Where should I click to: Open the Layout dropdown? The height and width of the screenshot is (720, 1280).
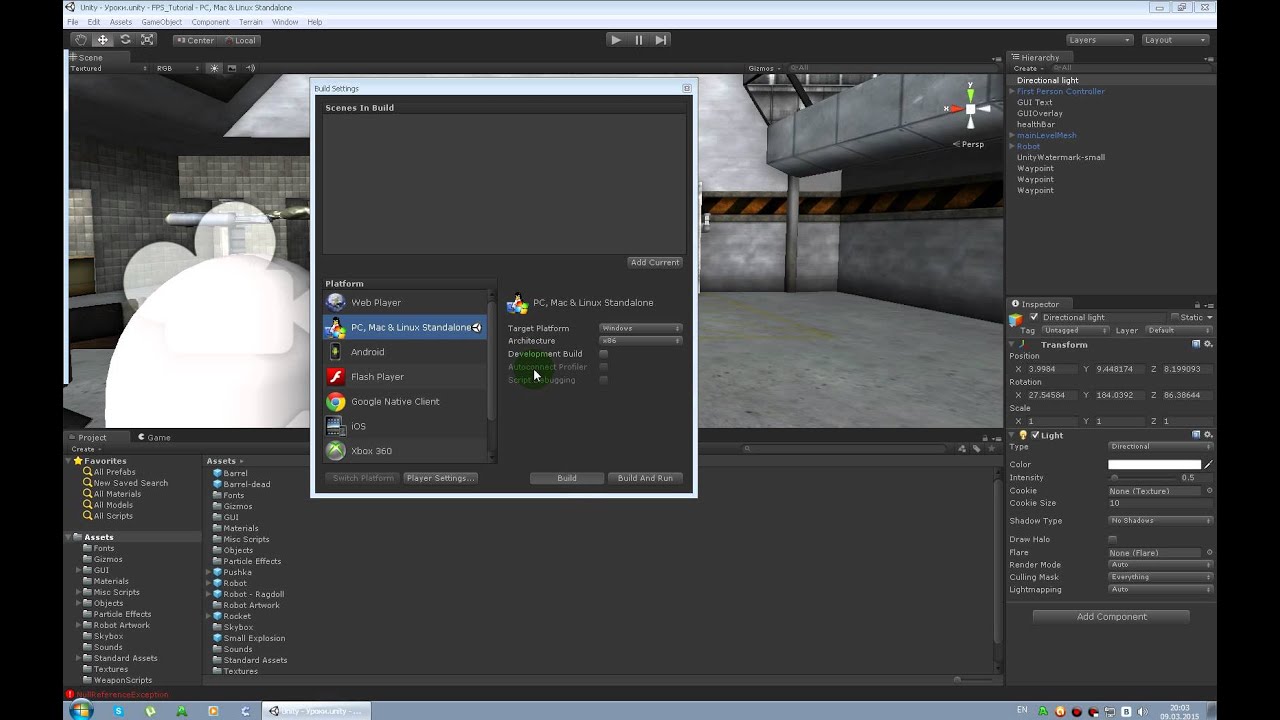(1175, 40)
